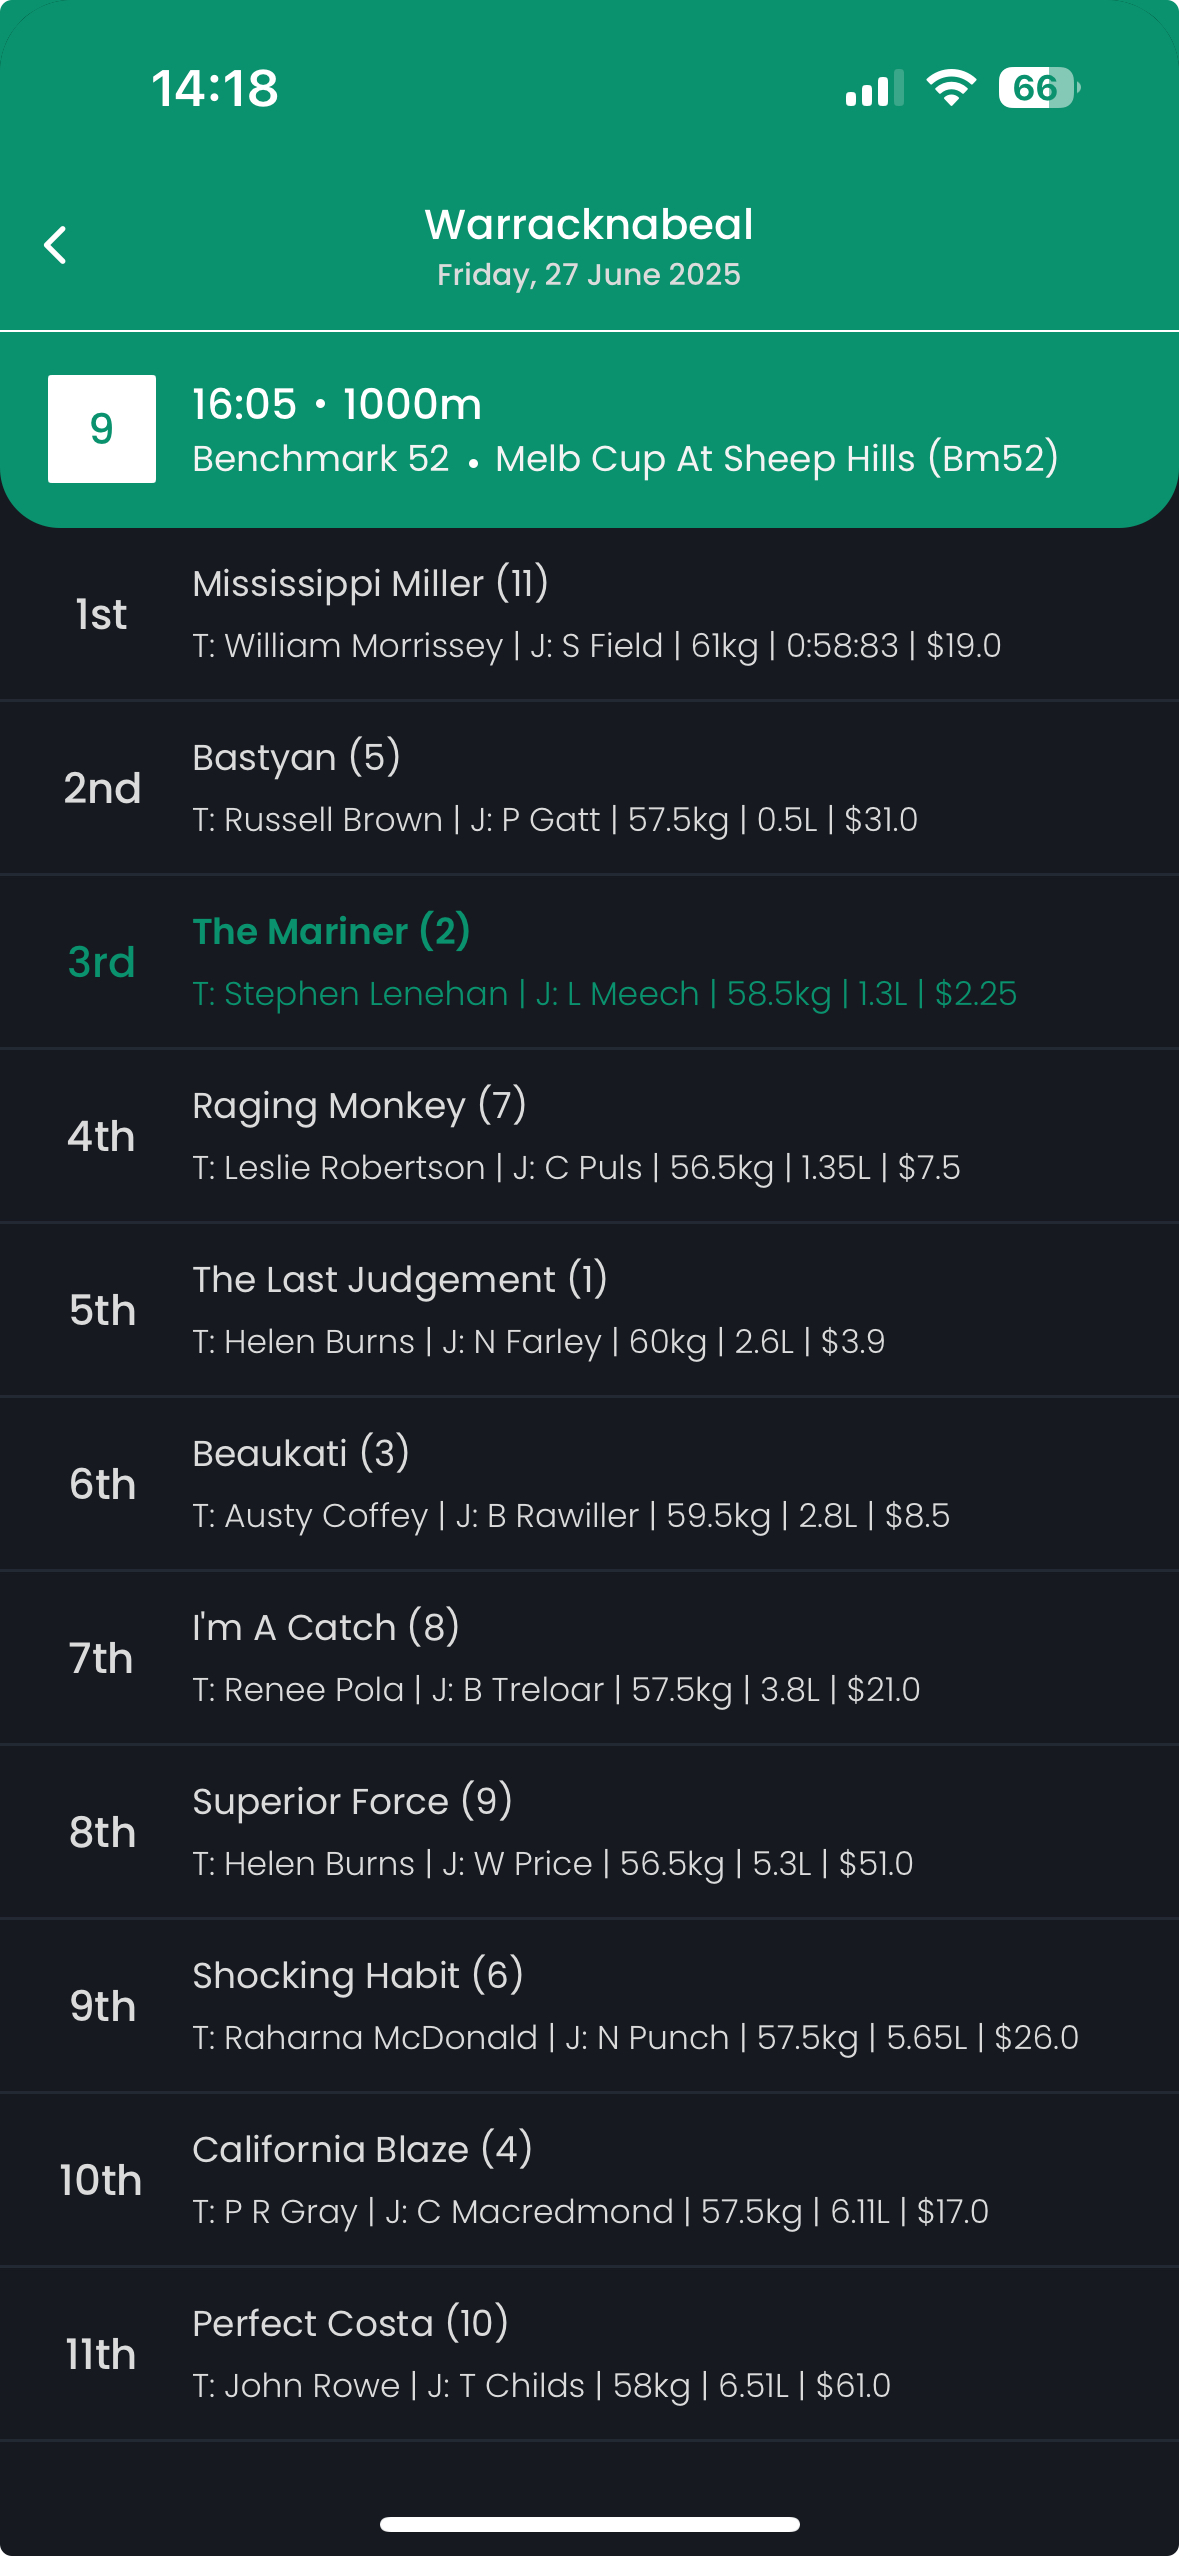Open the Warracknabeal meeting title
The height and width of the screenshot is (2556, 1179).
click(x=589, y=225)
